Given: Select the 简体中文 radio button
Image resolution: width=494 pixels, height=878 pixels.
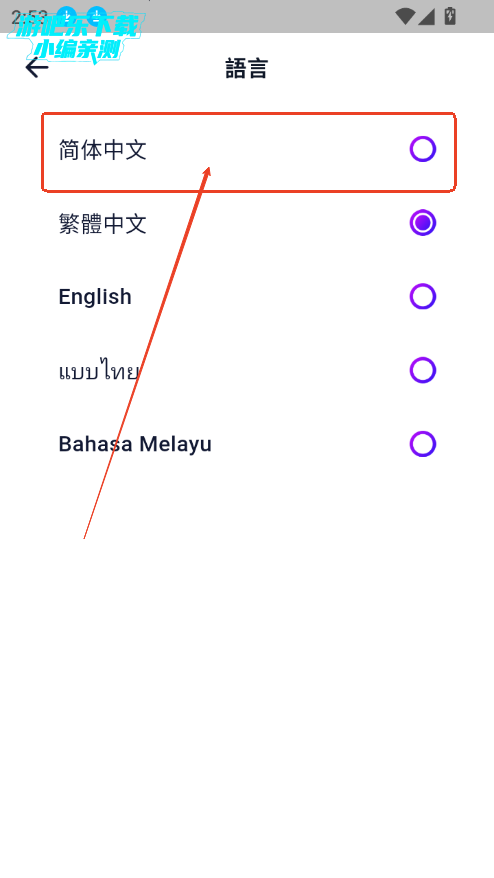Looking at the screenshot, I should point(422,149).
